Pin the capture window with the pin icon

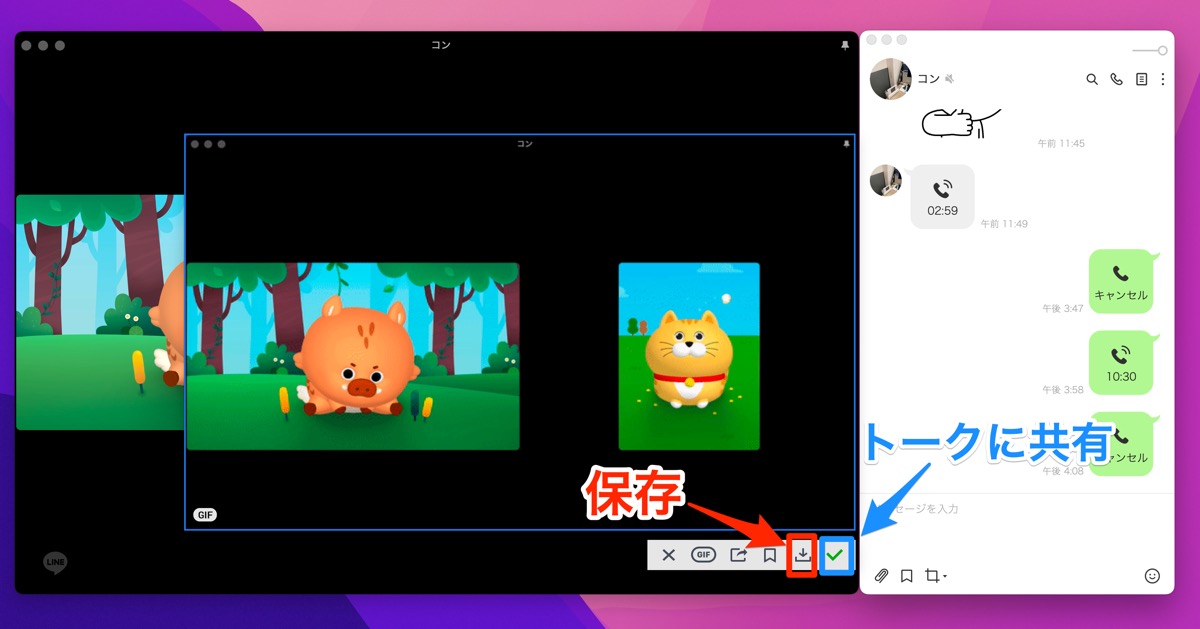coord(846,143)
